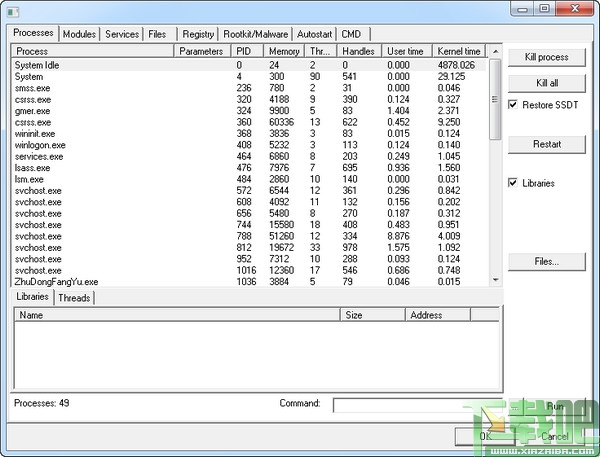Select csrss.exe with PID 360
This screenshot has width=600, height=457.
tap(250, 122)
